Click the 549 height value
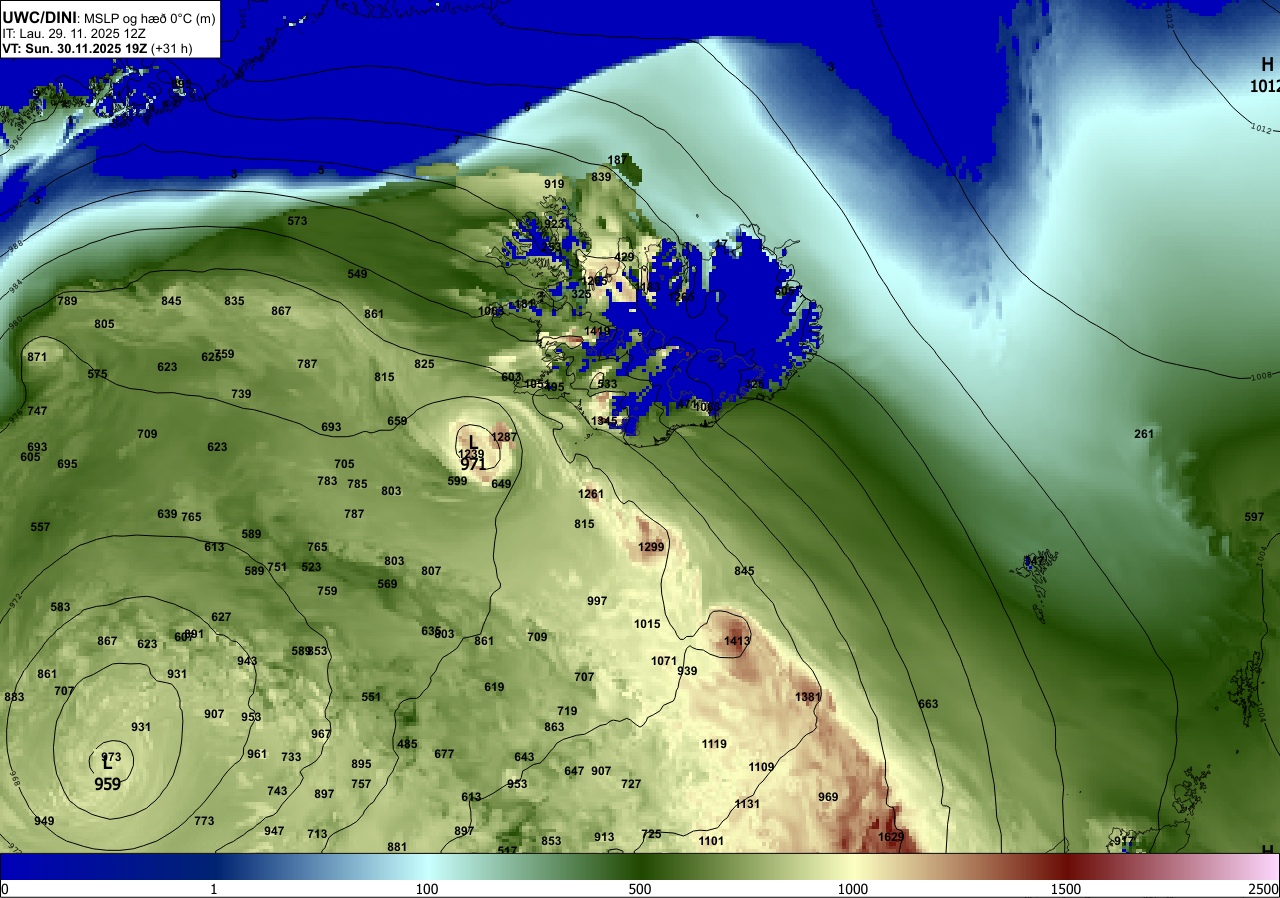 pos(357,274)
